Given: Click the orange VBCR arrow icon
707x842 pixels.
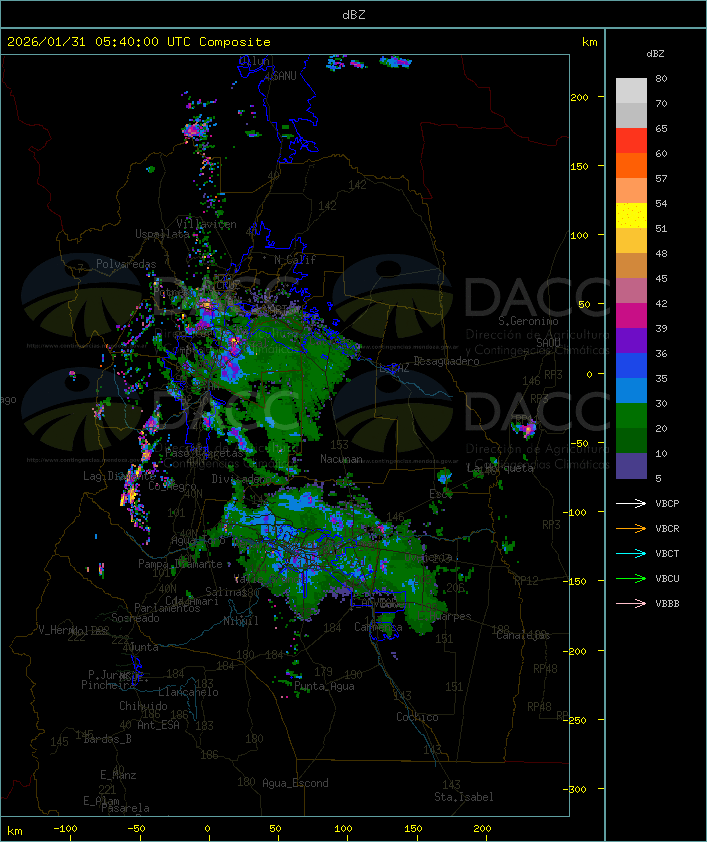Looking at the screenshot, I should click(x=631, y=528).
